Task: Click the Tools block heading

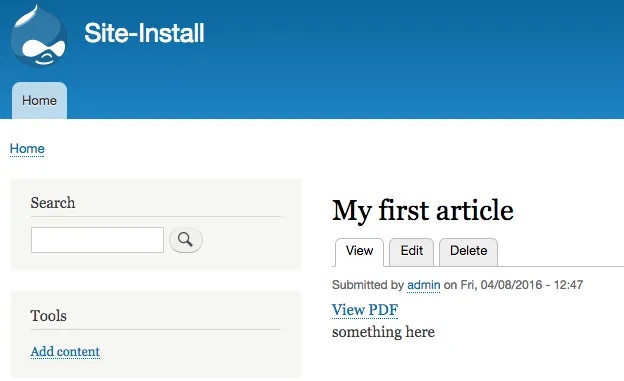Action: coord(49,316)
